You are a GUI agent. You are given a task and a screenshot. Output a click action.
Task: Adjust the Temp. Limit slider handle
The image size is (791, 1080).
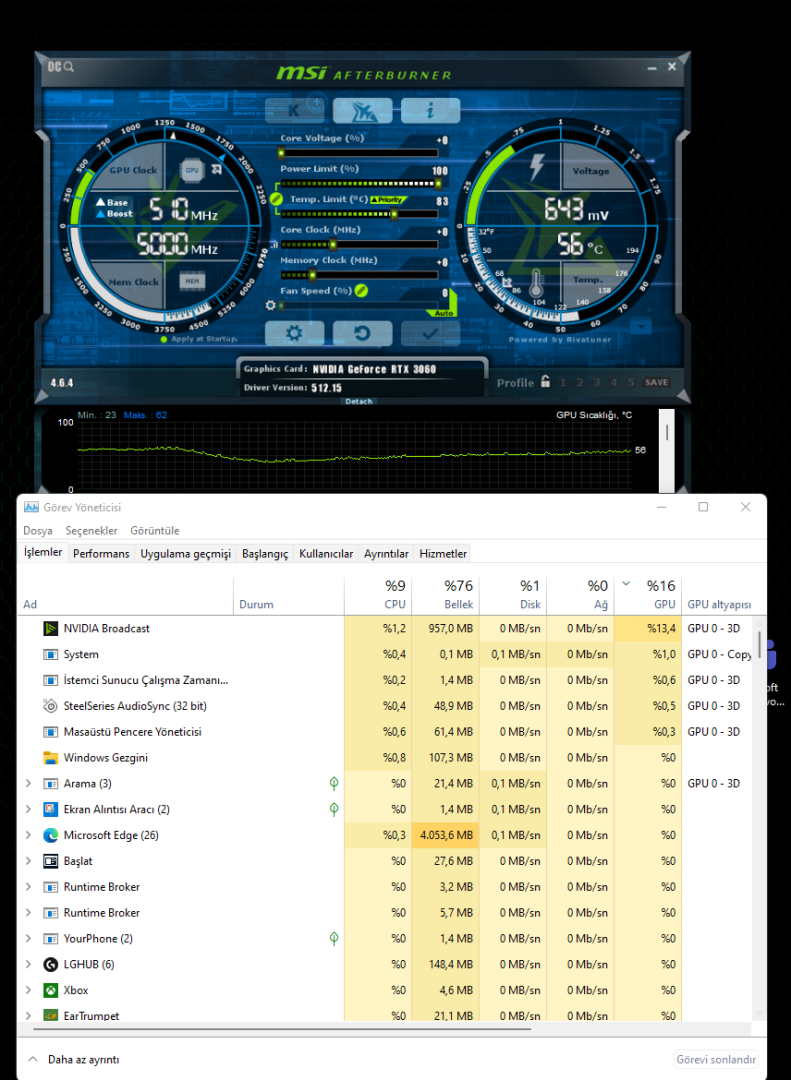click(394, 214)
